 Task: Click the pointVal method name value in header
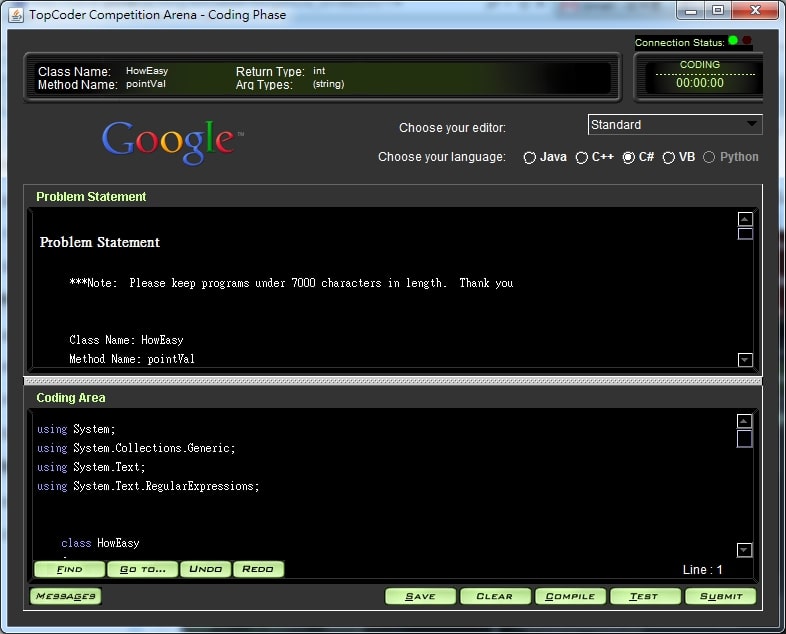pos(145,84)
